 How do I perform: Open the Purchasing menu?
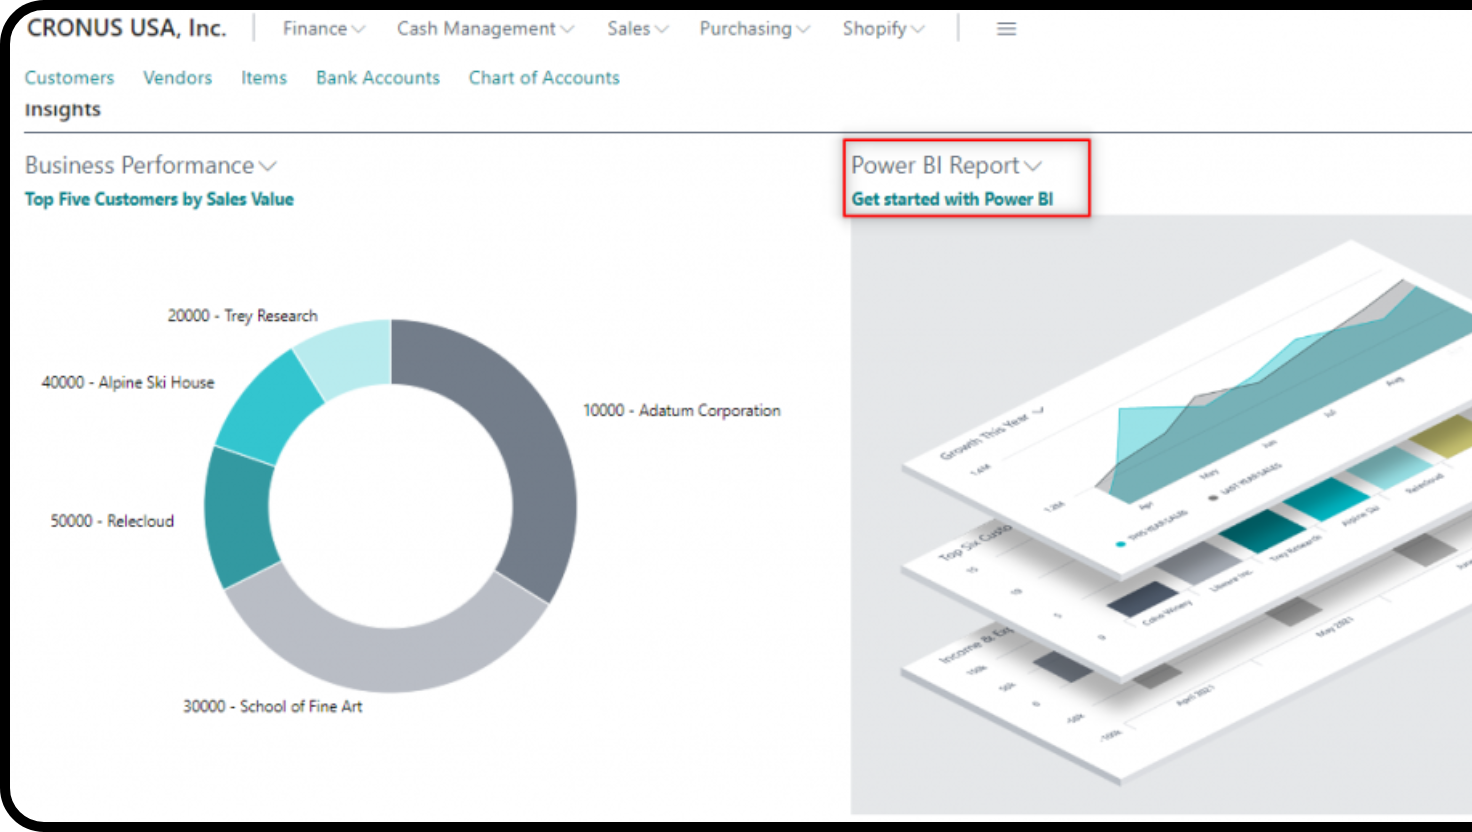754,29
